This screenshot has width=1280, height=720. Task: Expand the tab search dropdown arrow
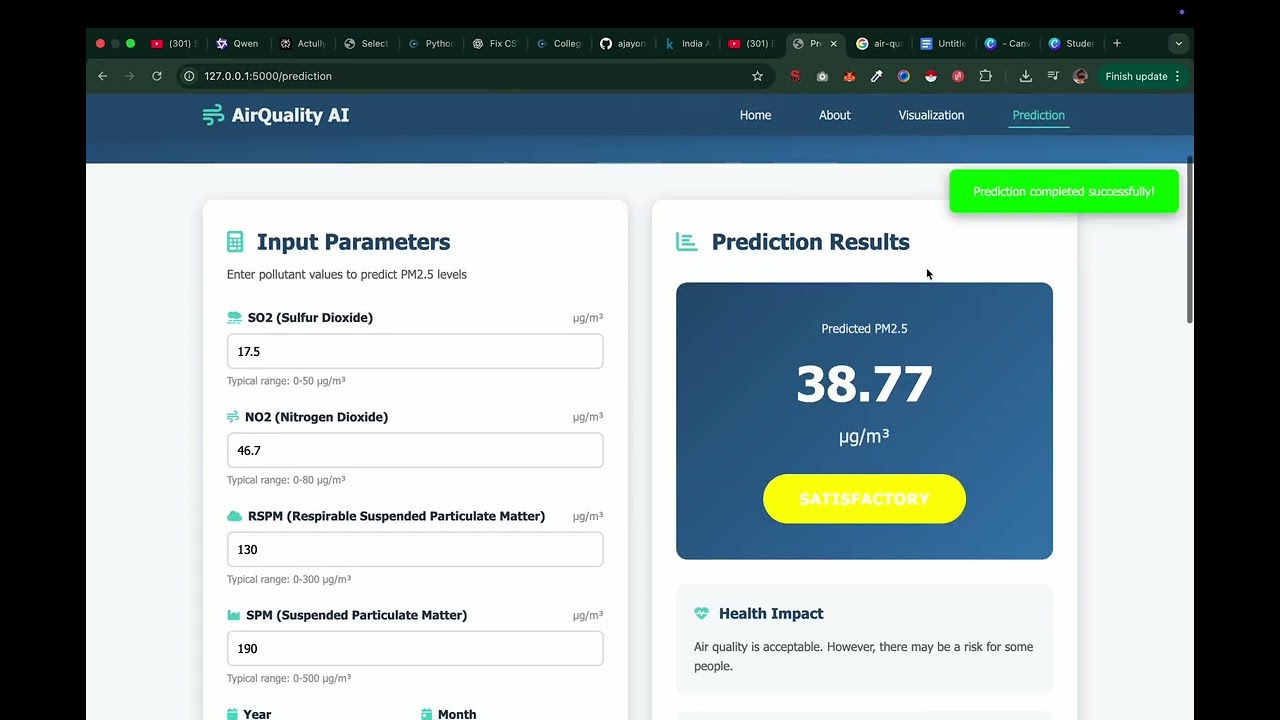(1179, 44)
